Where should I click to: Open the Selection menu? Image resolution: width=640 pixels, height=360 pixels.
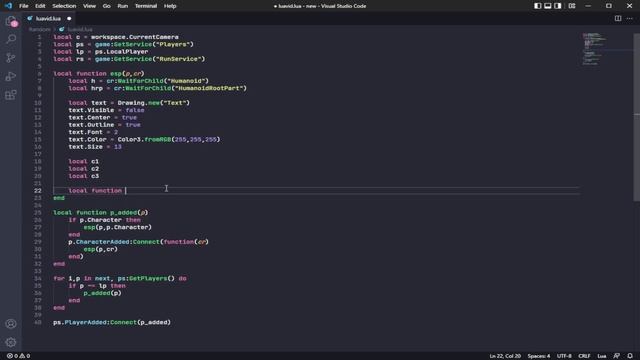click(64, 6)
